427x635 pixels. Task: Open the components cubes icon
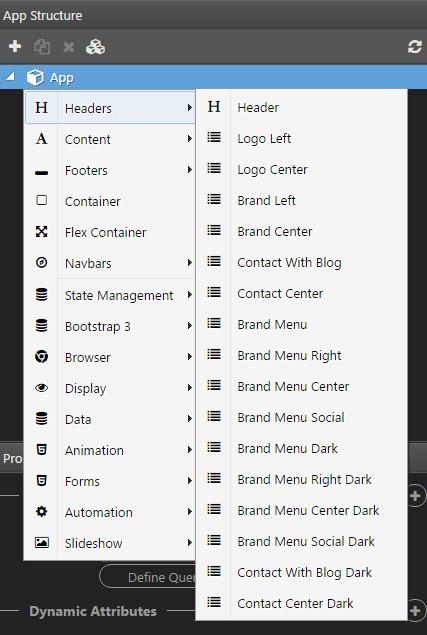pos(96,47)
